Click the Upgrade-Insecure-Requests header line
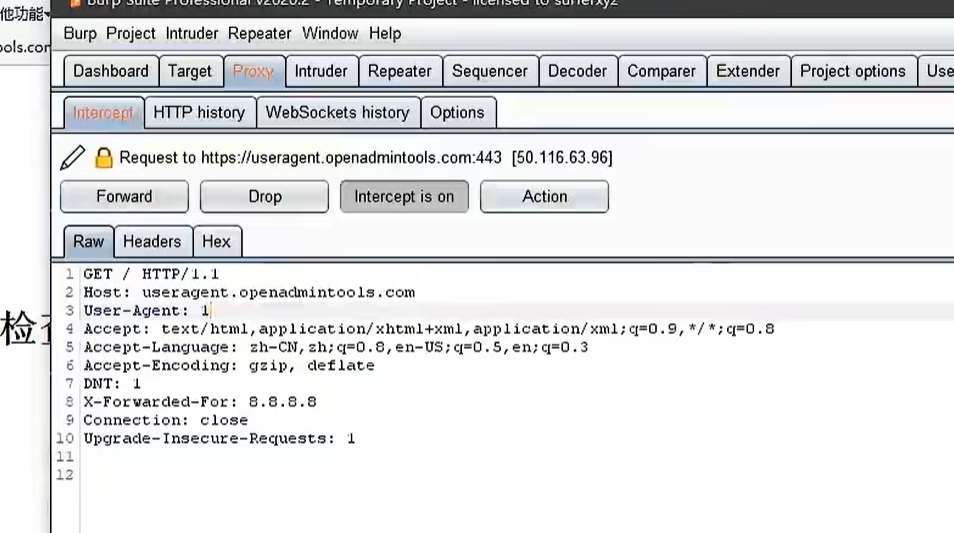 click(219, 439)
